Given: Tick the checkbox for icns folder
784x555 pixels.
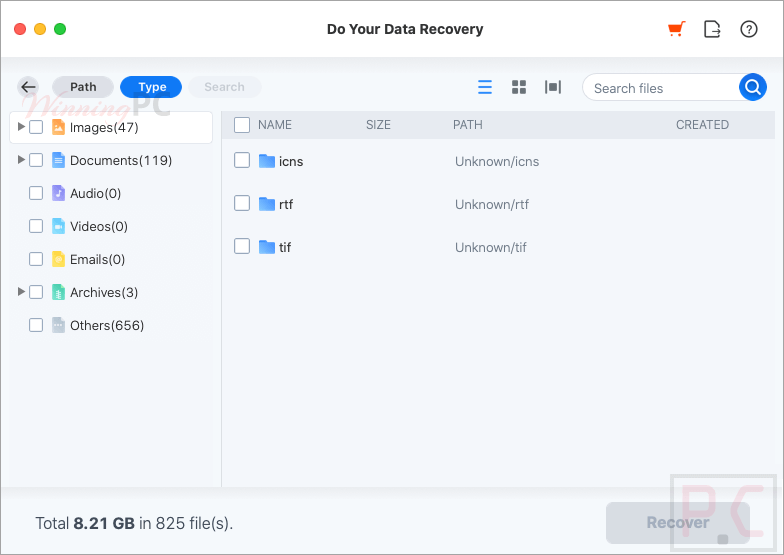Looking at the screenshot, I should 242,160.
